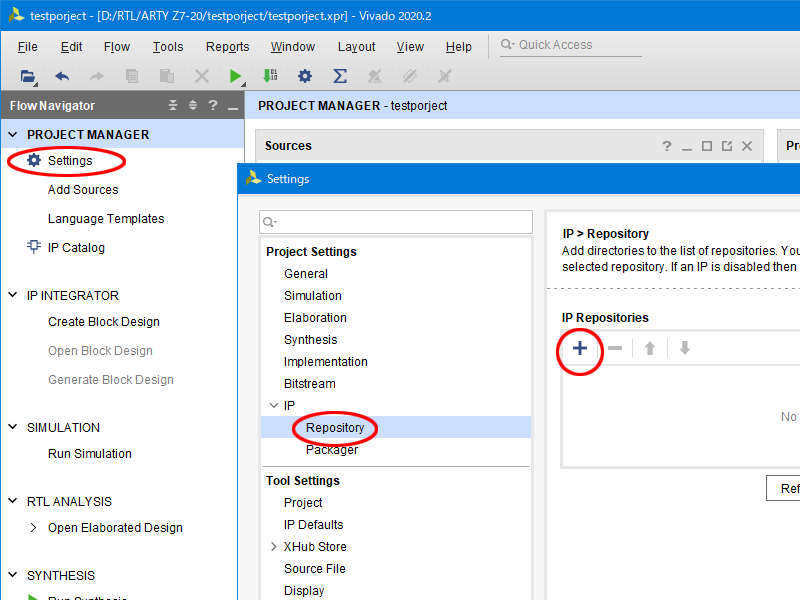The image size is (800, 600).
Task: Open the Tools menu
Action: (168, 47)
